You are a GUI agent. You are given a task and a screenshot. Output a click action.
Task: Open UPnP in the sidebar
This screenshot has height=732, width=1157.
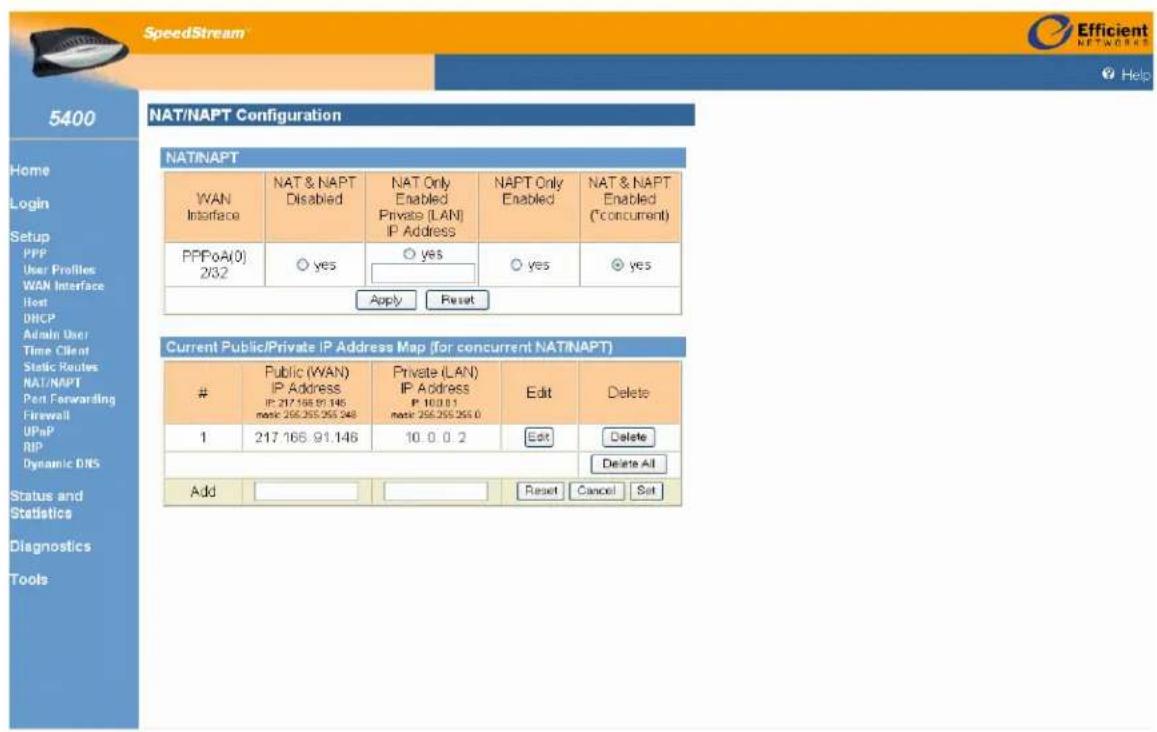coord(38,432)
